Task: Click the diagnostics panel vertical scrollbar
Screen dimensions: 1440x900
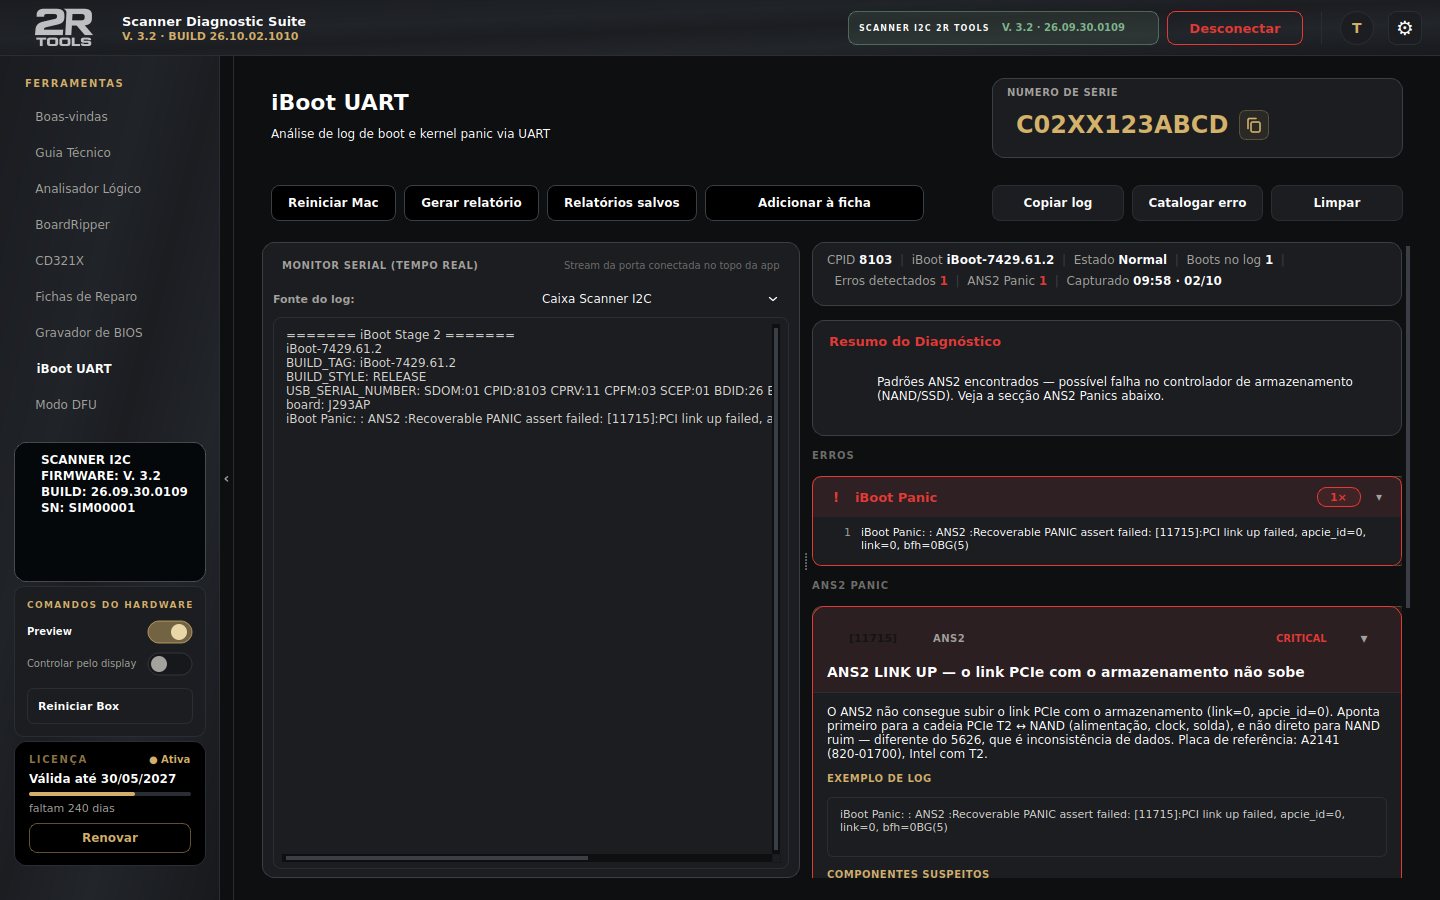Action: (x=1408, y=427)
